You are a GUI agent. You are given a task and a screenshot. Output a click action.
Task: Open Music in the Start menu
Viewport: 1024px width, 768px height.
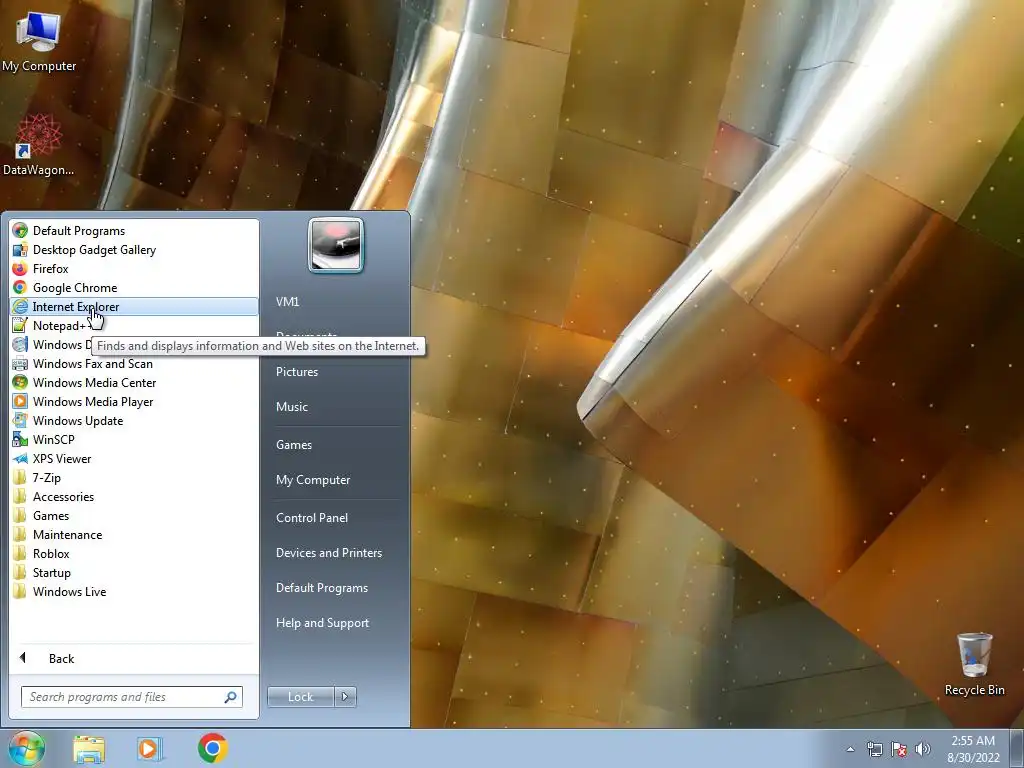click(292, 406)
